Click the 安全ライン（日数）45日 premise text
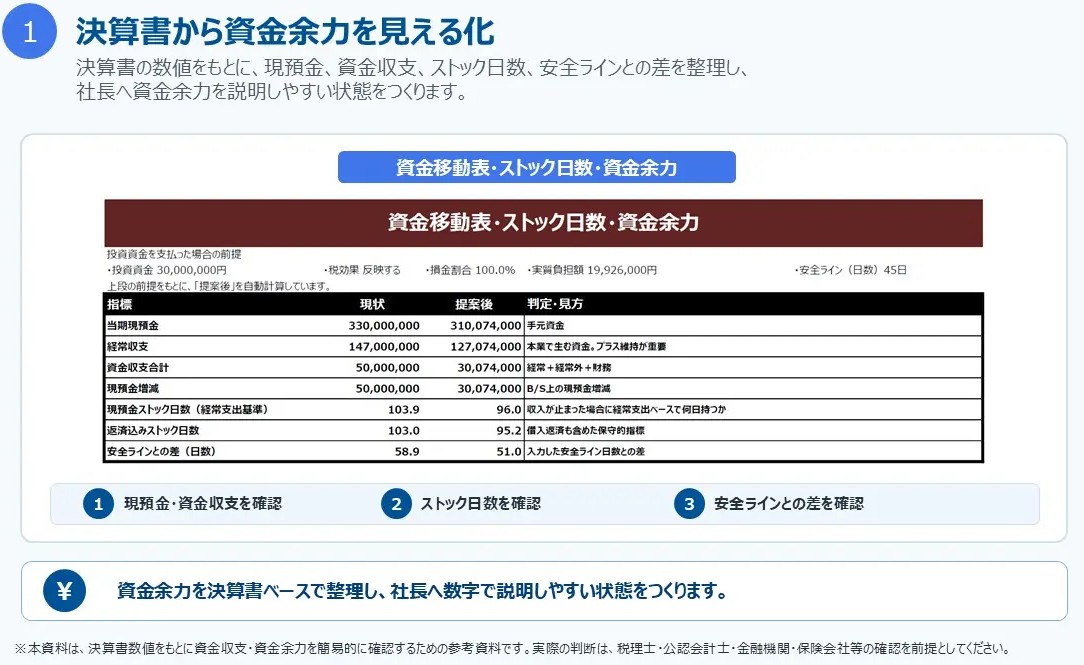The image size is (1084, 665). (850, 270)
